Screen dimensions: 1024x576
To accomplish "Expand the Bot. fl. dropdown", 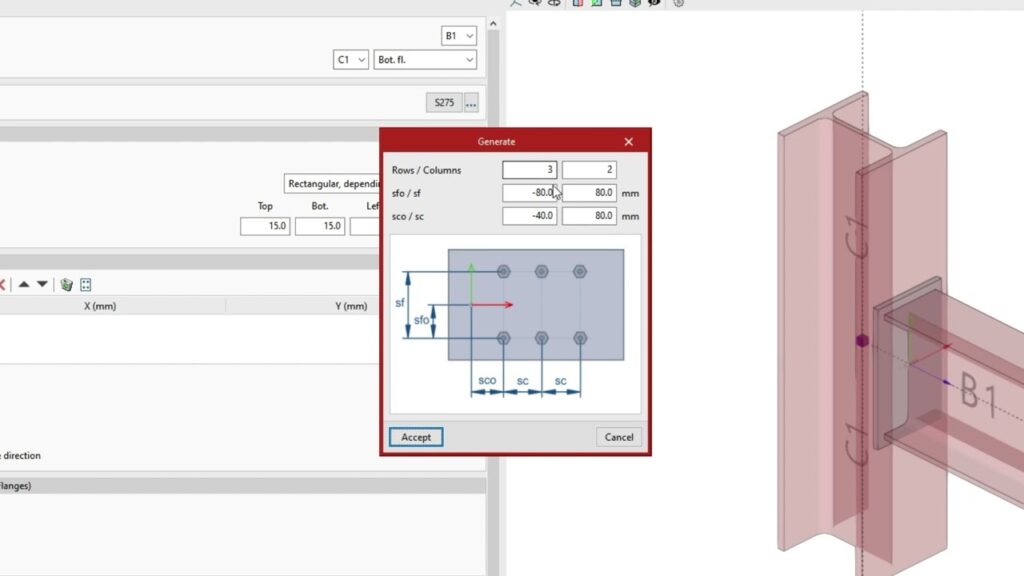I will pyautogui.click(x=425, y=60).
